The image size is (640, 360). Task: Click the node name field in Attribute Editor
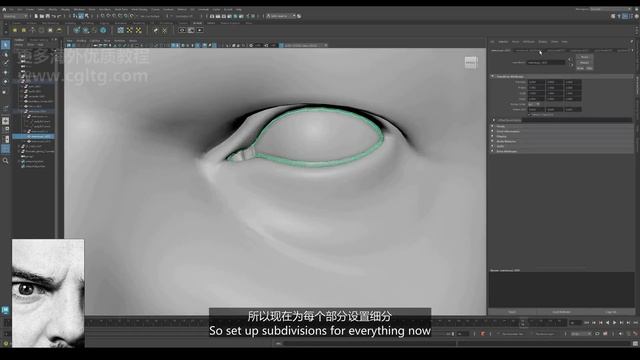click(546, 62)
